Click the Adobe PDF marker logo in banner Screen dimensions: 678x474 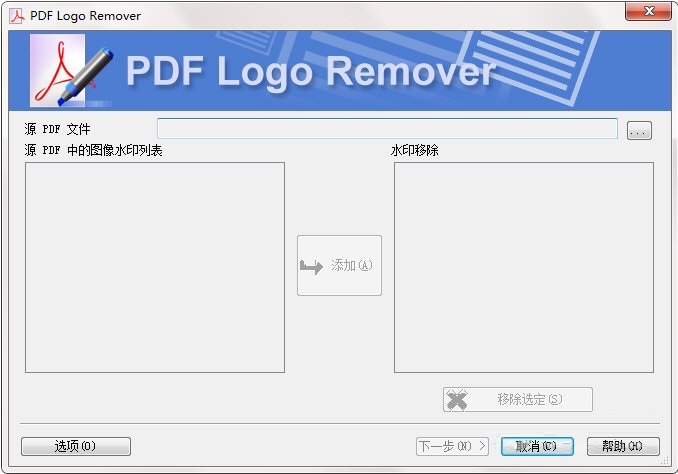(71, 70)
